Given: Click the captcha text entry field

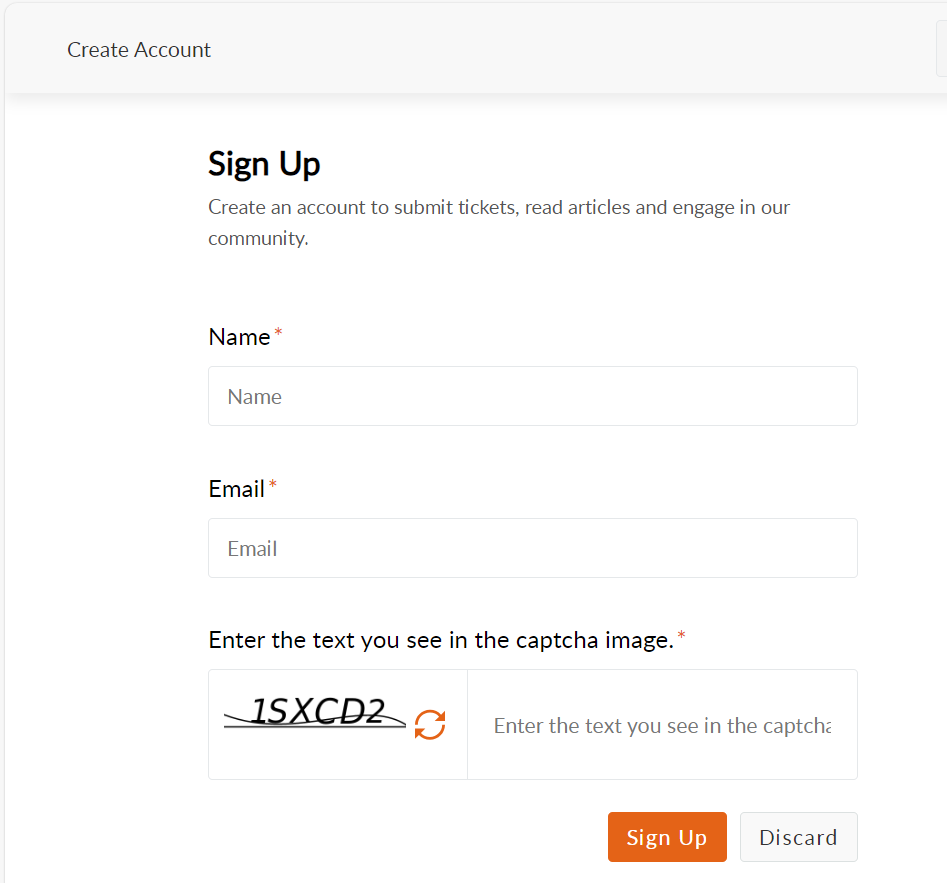Looking at the screenshot, I should (x=662, y=725).
